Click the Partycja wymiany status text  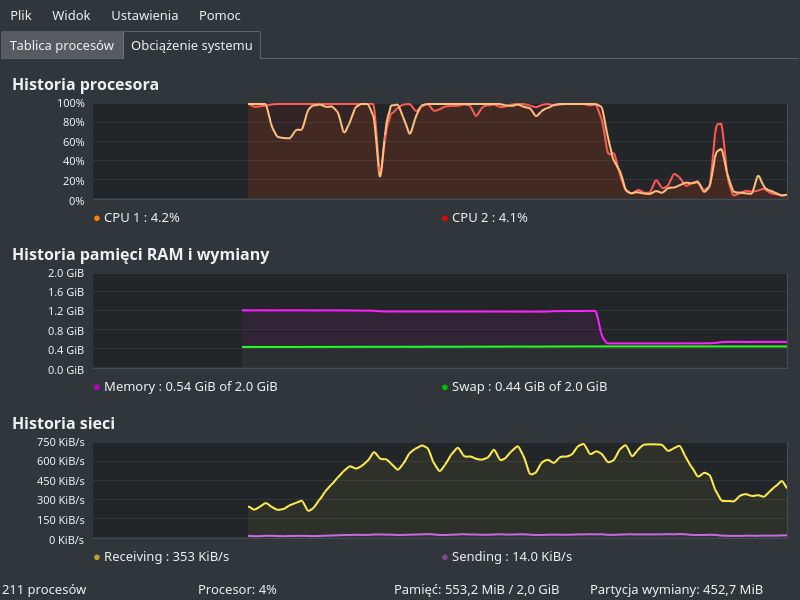point(676,589)
